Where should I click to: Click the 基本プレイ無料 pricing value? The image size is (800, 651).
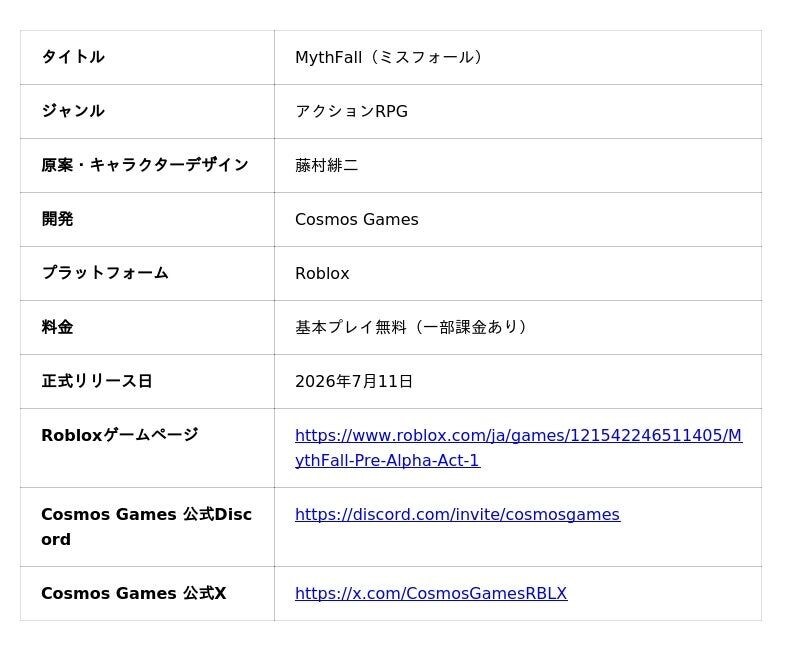pos(411,327)
